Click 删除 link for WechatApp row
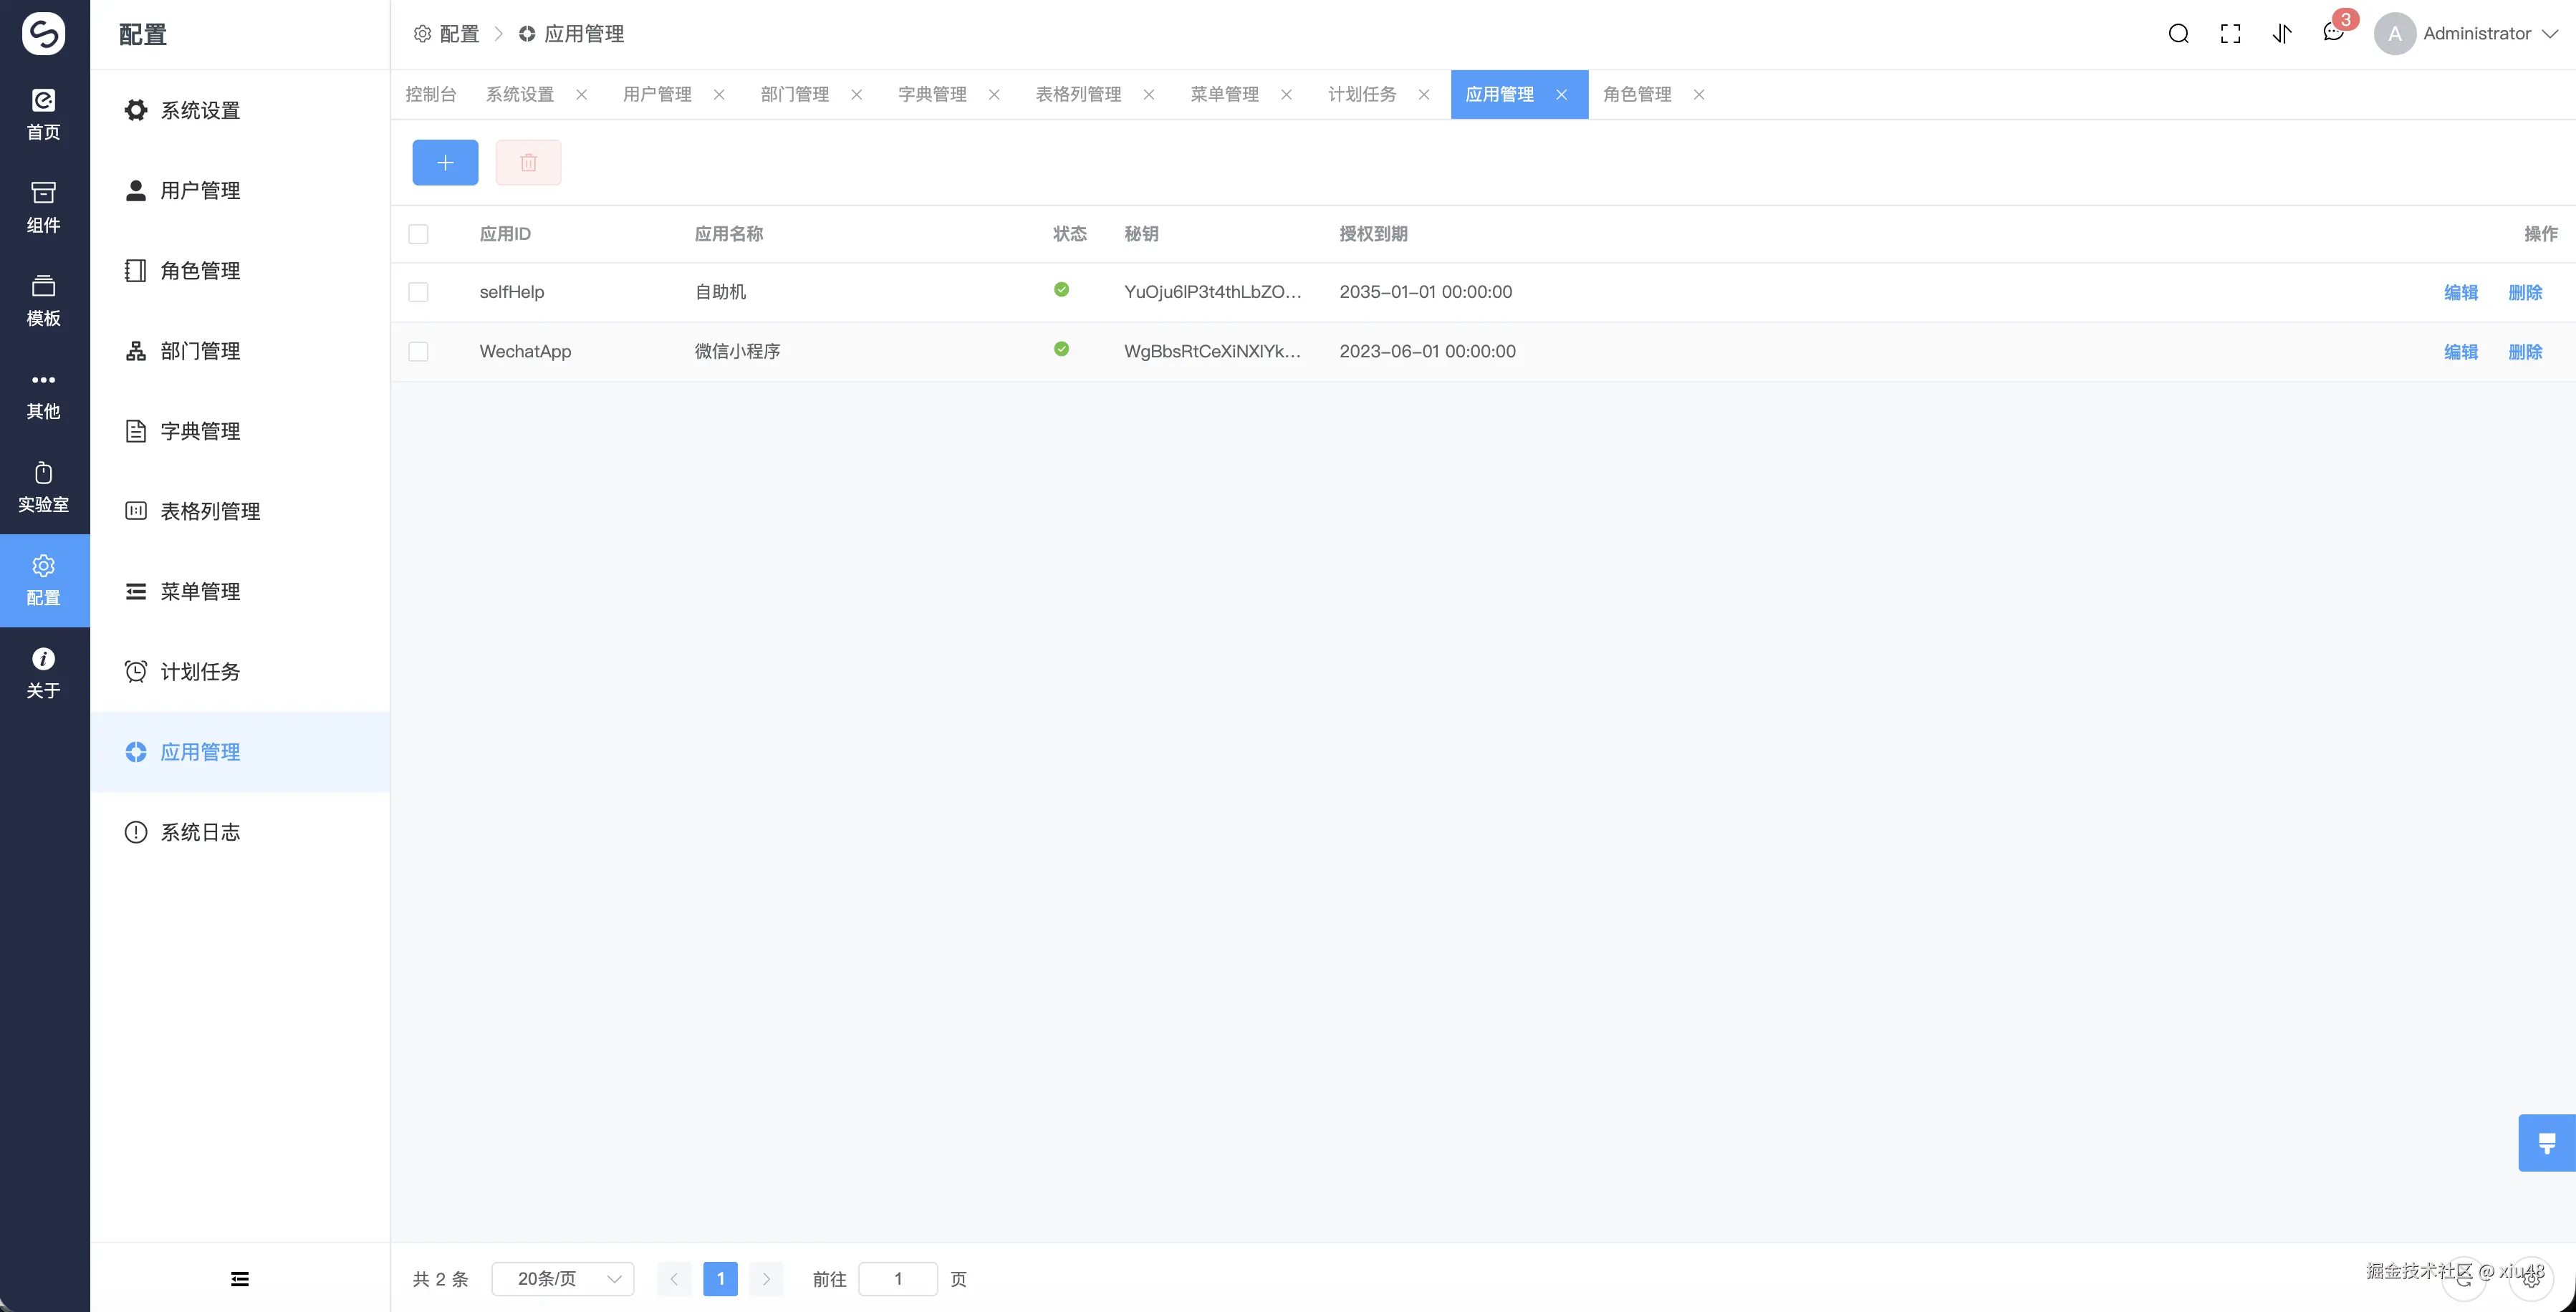The width and height of the screenshot is (2576, 1312). click(2524, 352)
